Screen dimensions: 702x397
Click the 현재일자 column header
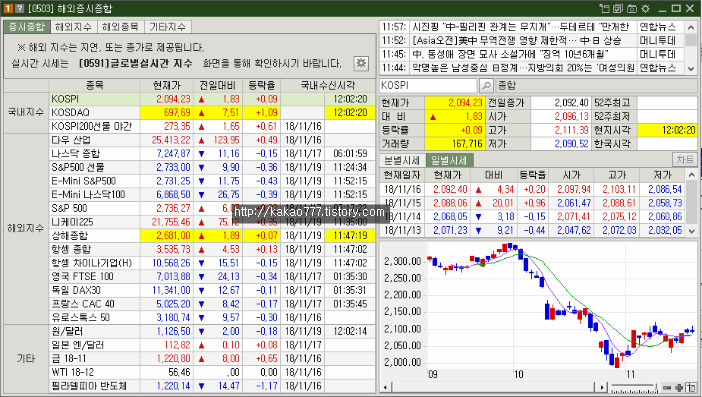coord(402,175)
